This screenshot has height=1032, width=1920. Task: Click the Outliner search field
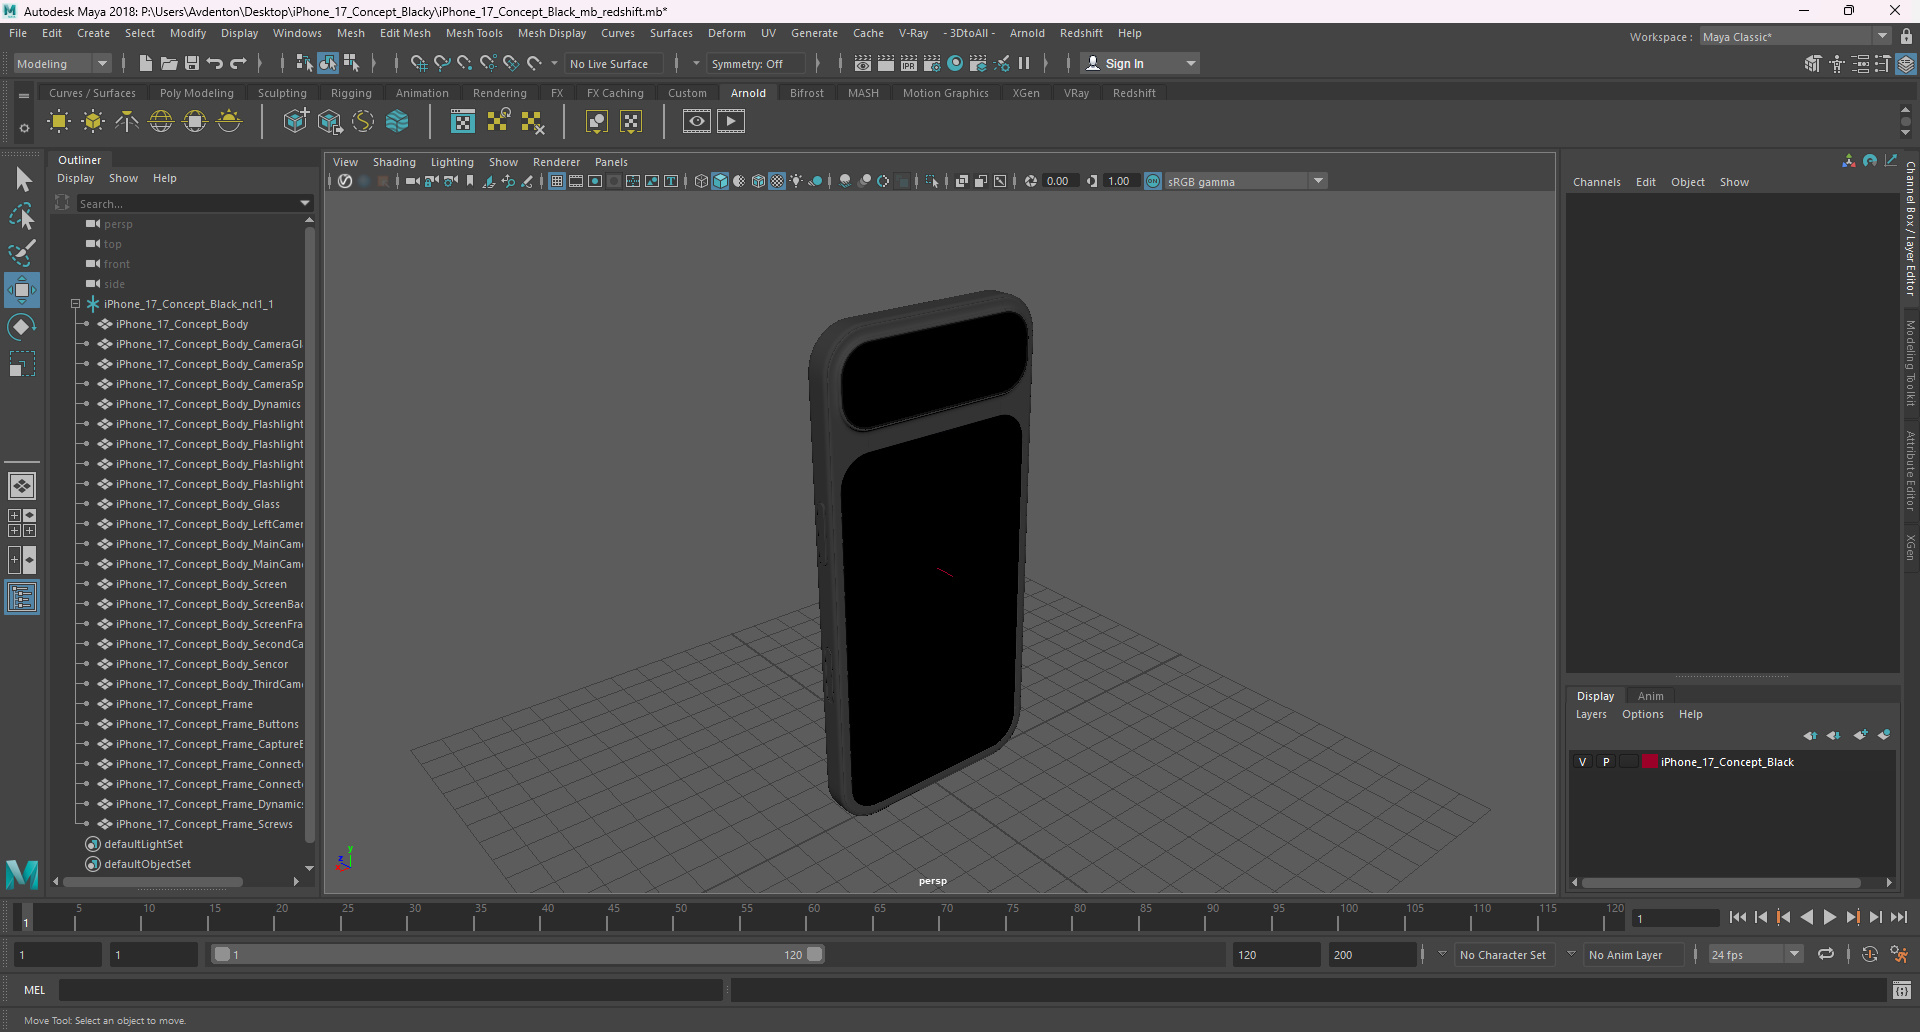[187, 203]
